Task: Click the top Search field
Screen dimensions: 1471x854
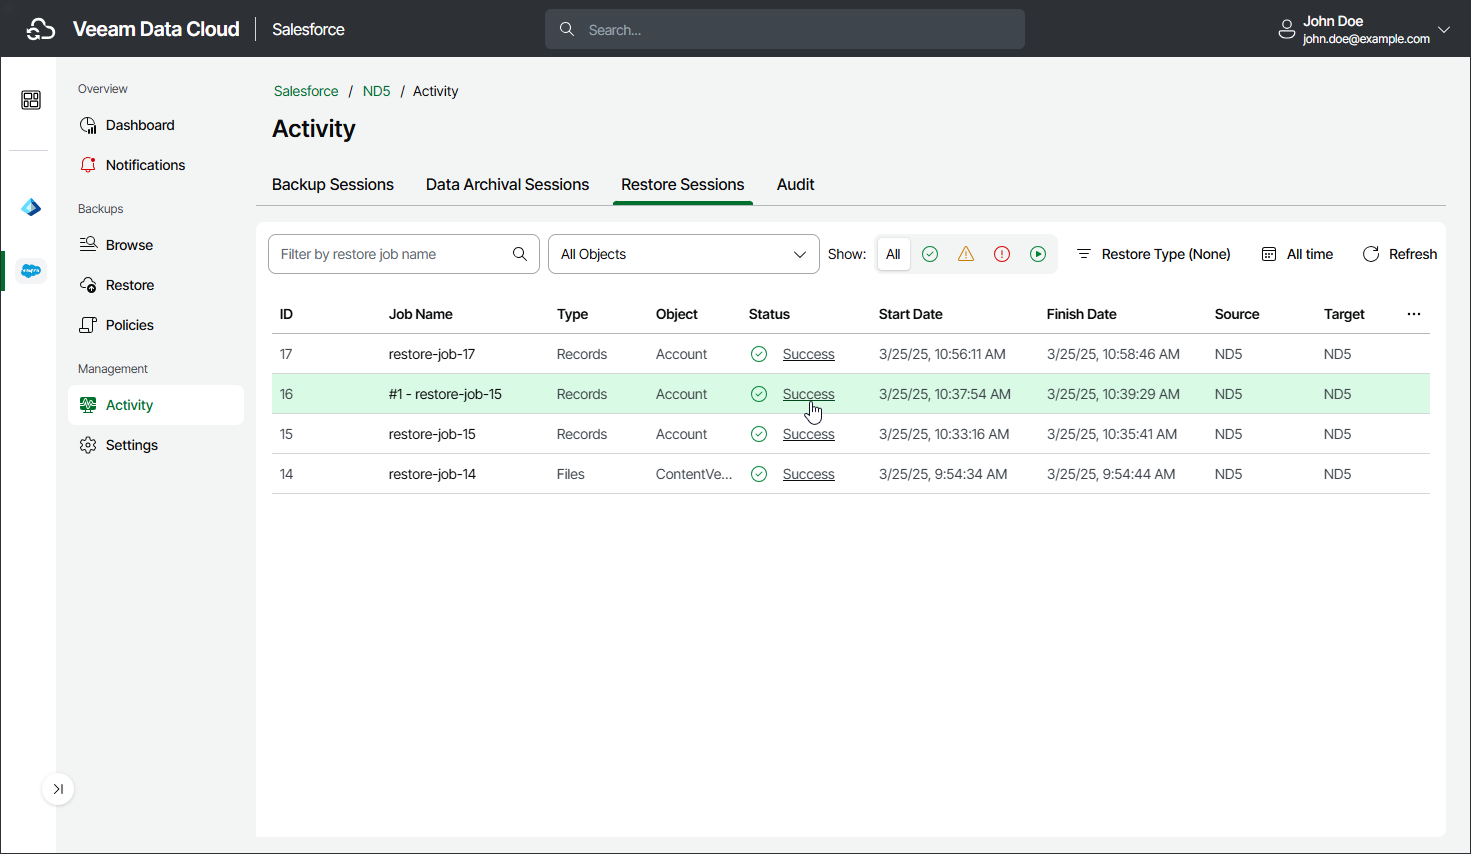Action: (x=785, y=29)
